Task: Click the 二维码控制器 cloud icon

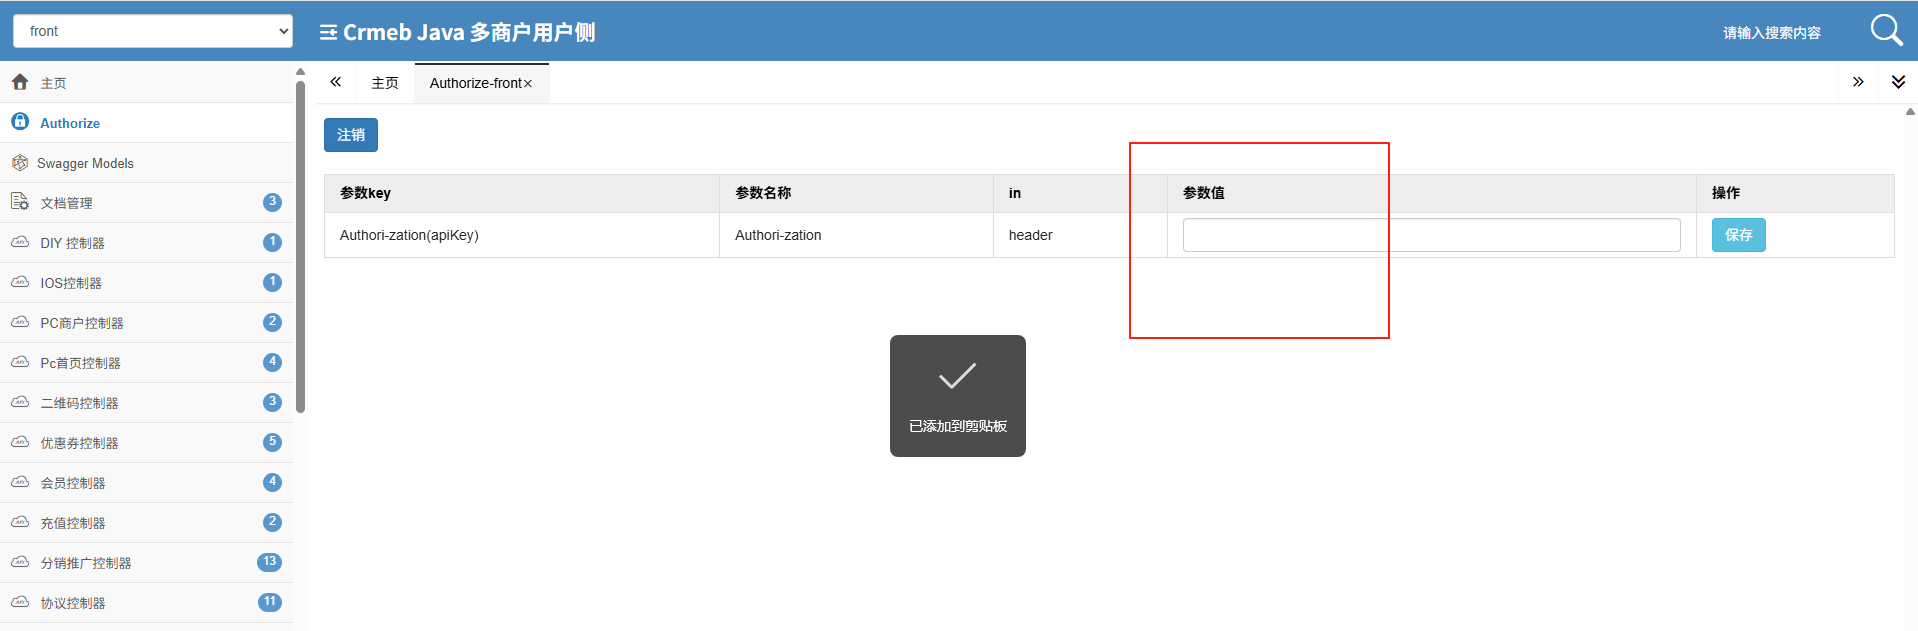Action: (x=20, y=402)
